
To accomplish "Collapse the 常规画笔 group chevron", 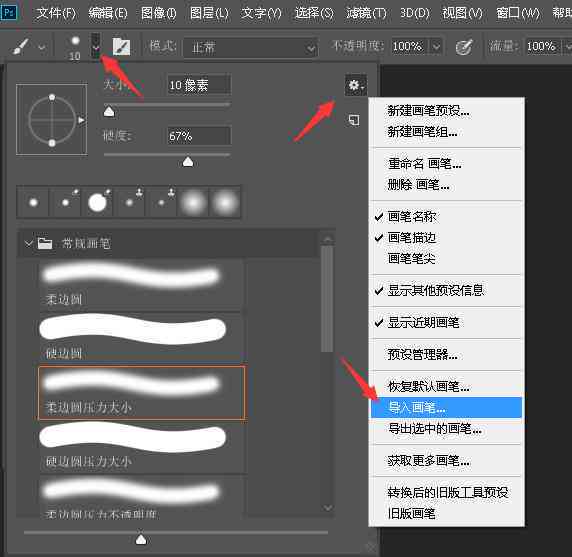I will [28, 243].
